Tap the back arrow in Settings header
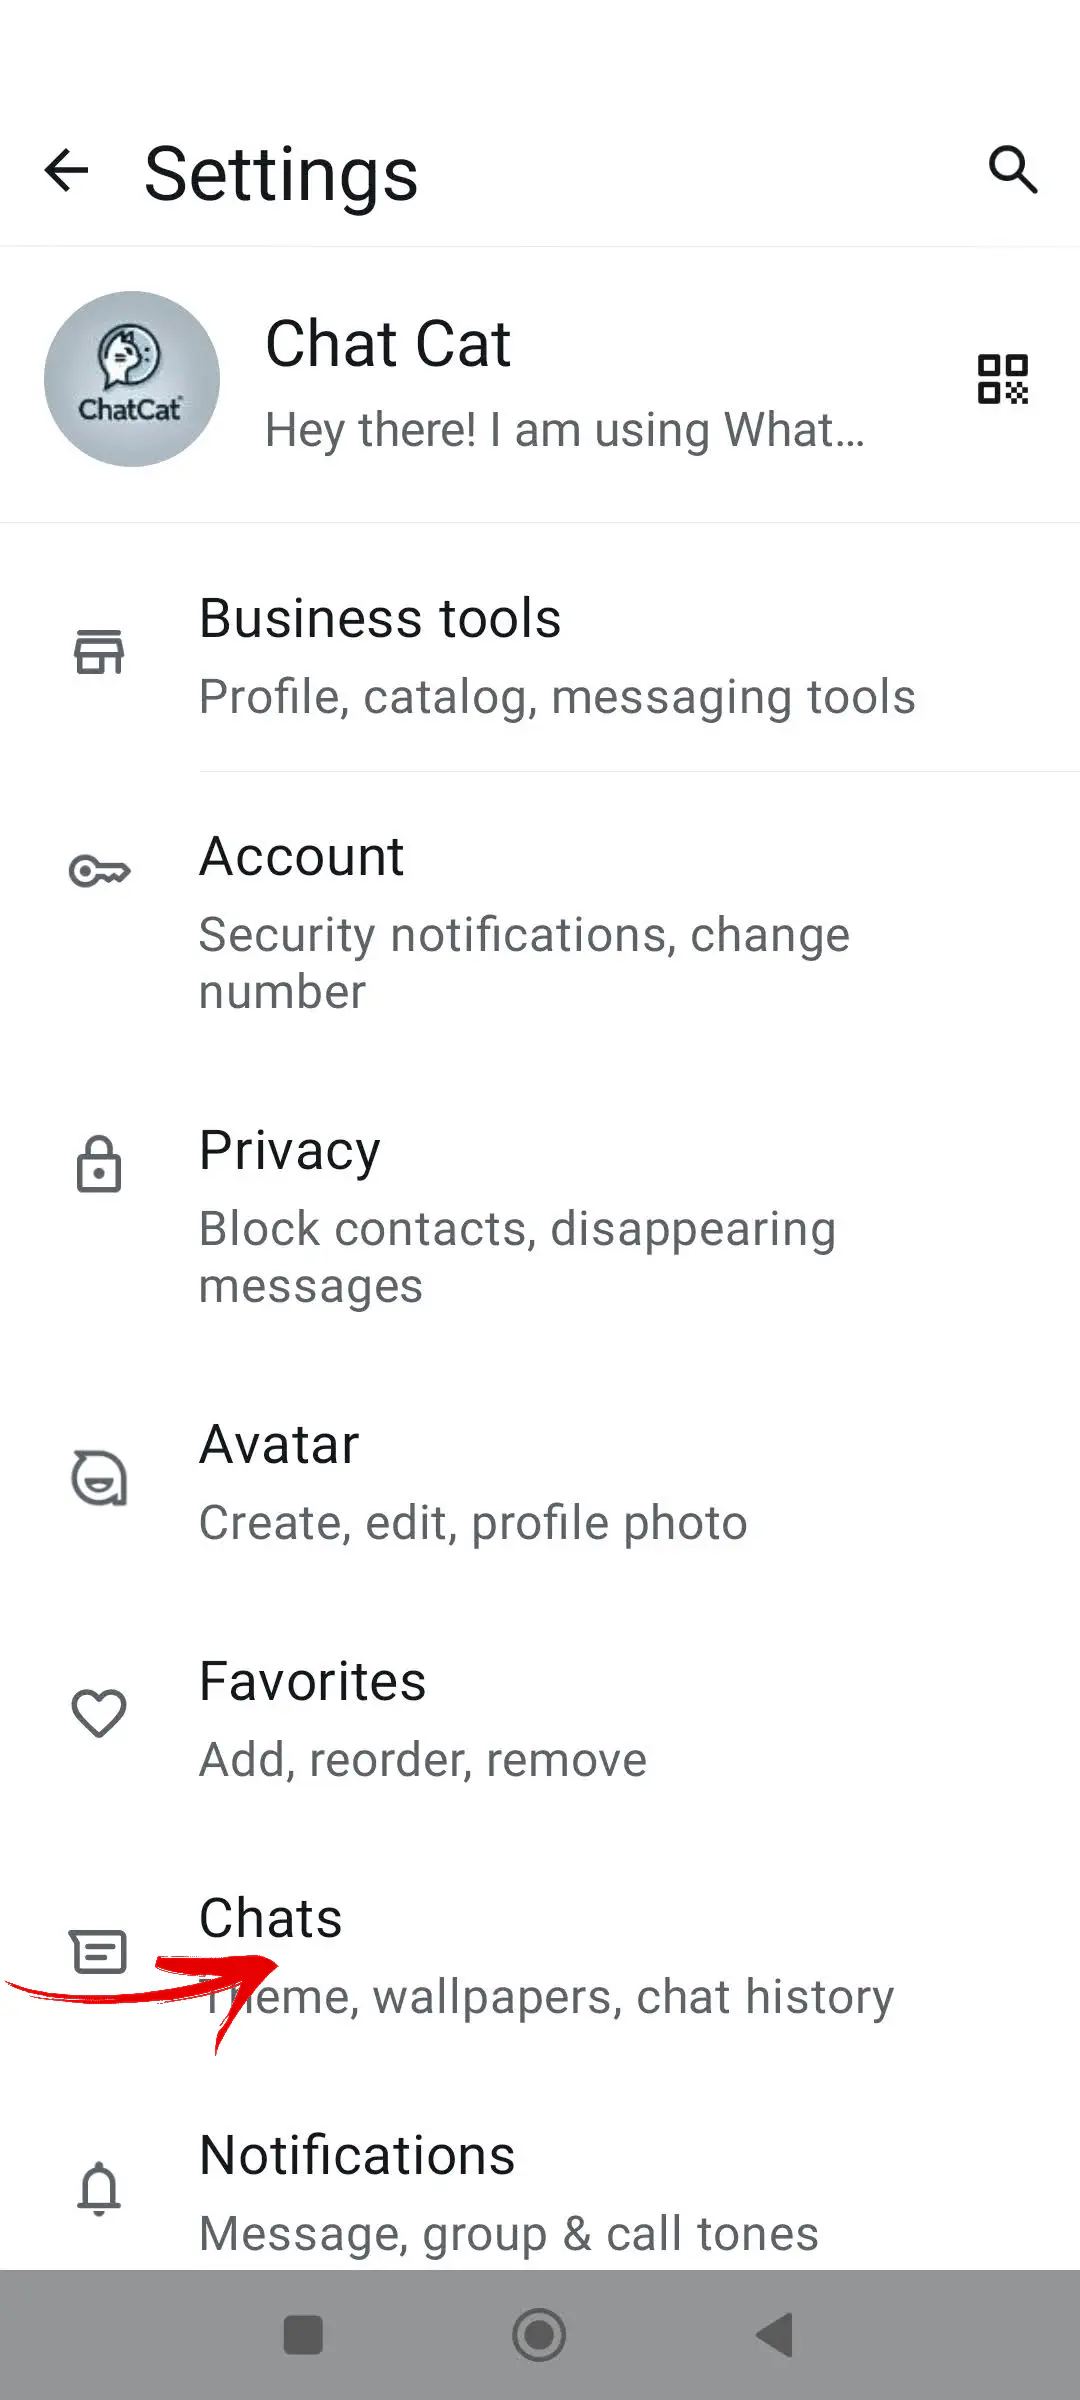The width and height of the screenshot is (1080, 2400). click(x=67, y=171)
